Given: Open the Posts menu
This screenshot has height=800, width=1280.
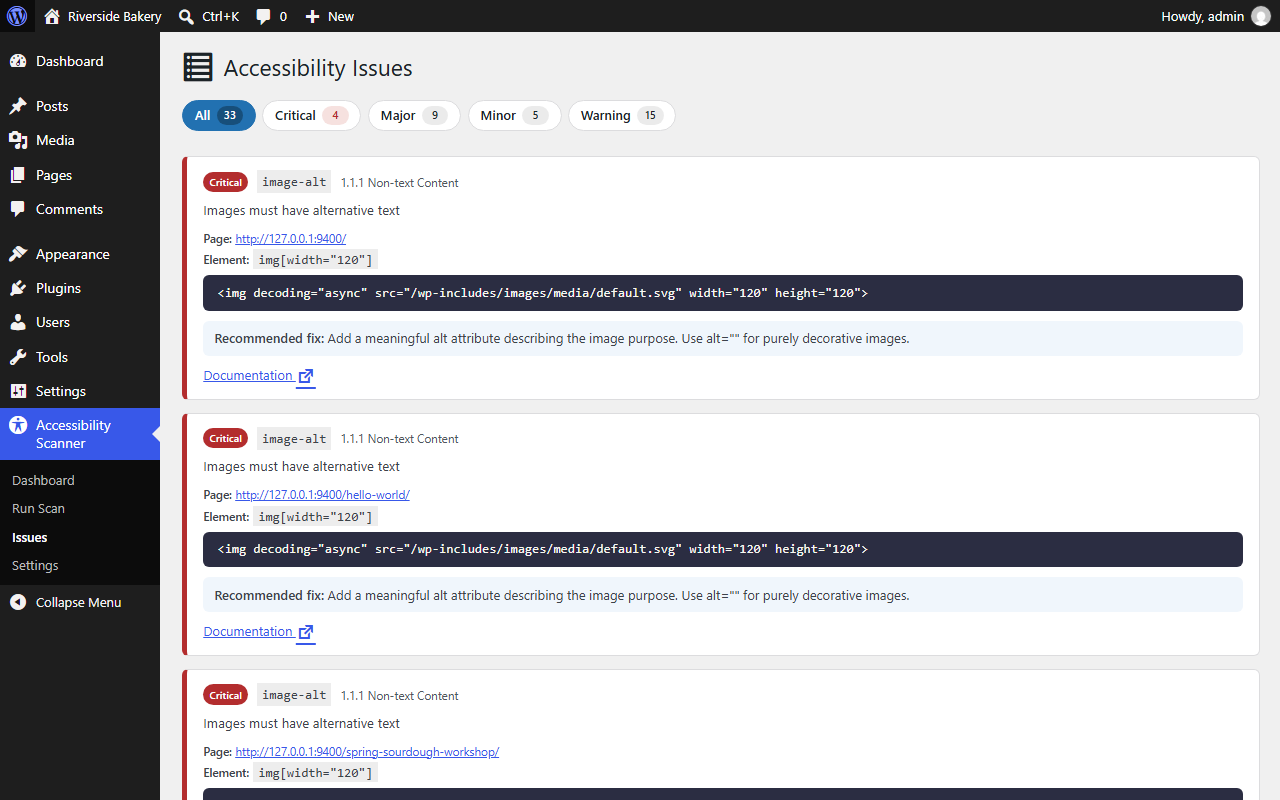Looking at the screenshot, I should 80,106.
